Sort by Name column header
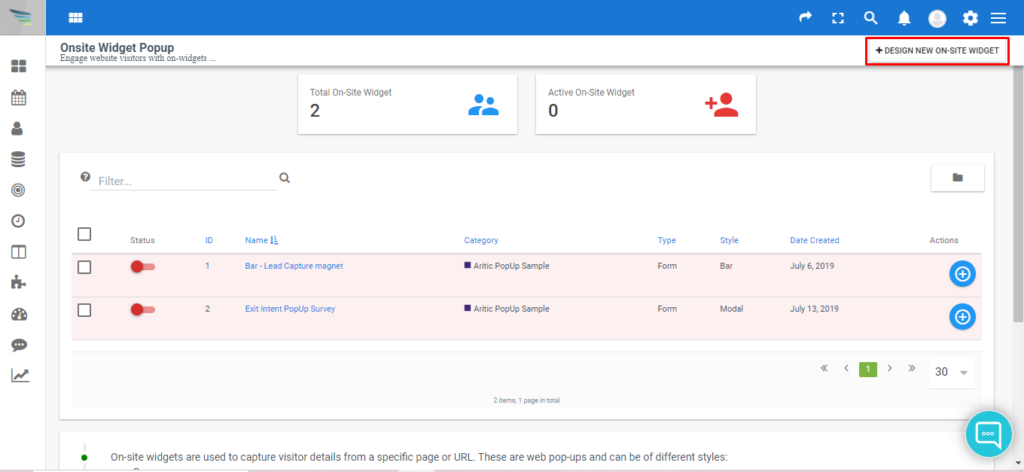This screenshot has height=472, width=1024. pos(262,240)
